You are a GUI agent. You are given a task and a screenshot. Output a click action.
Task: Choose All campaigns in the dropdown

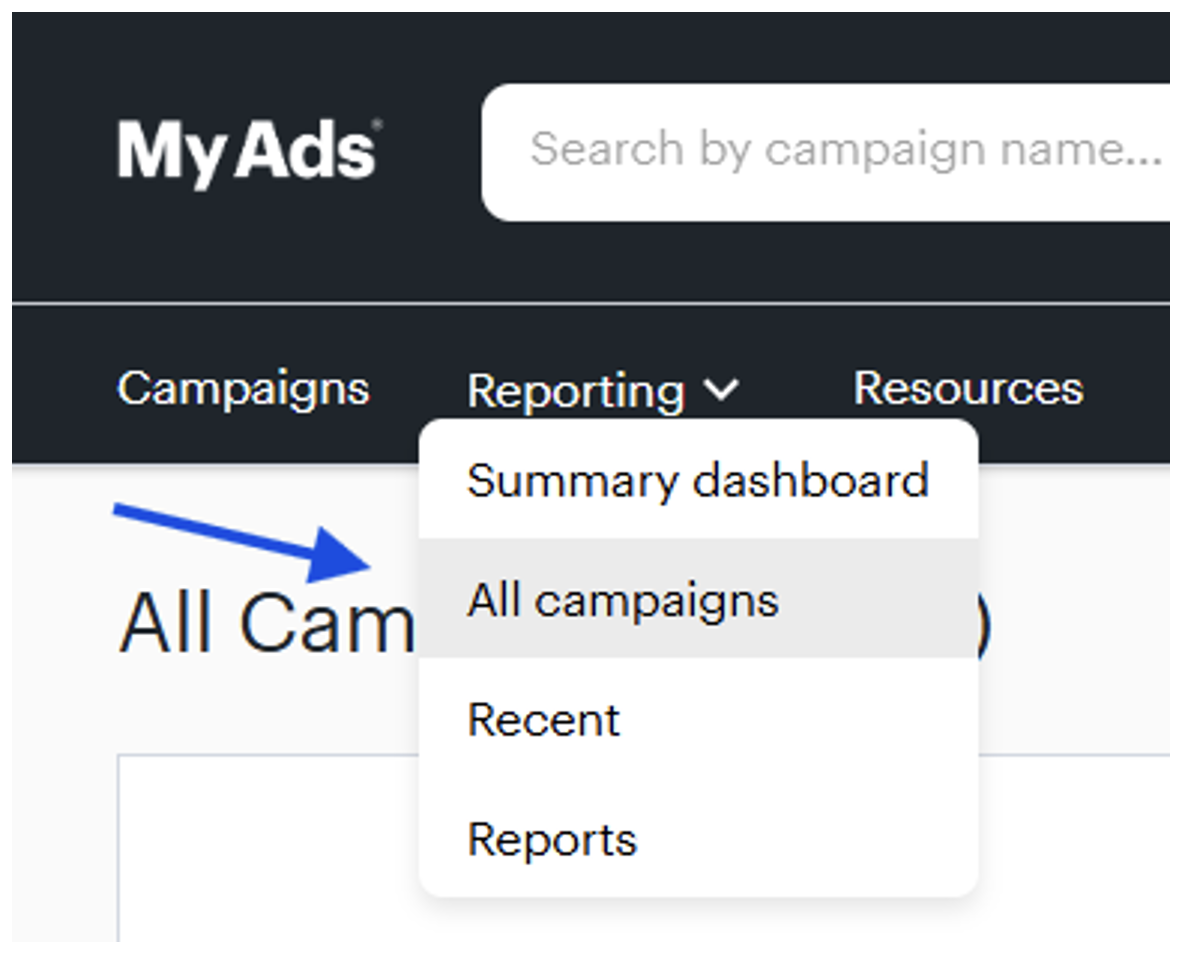622,600
